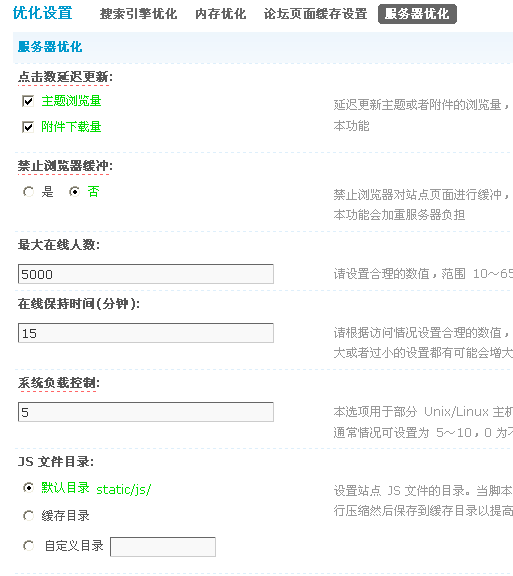Choose the 自定义目录 radio option
The height and width of the screenshot is (576, 513).
tap(28, 546)
